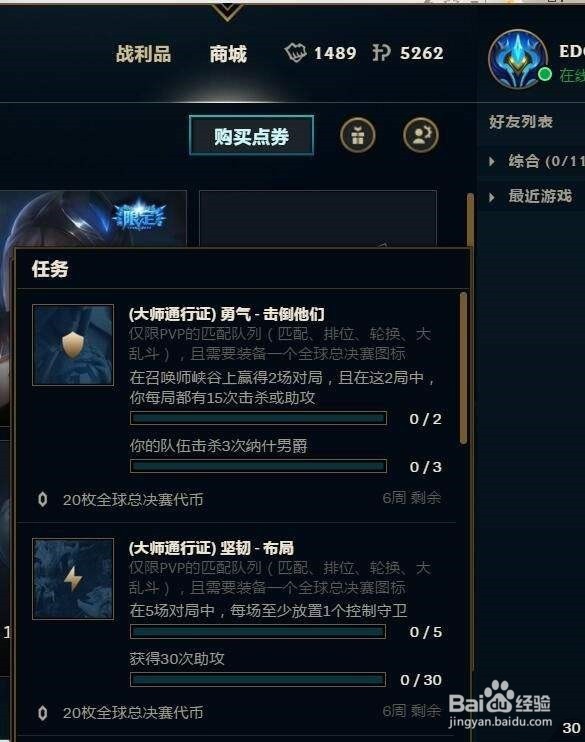Image resolution: width=585 pixels, height=742 pixels.
Task: Click the mission panel scrollbar
Action: coord(463,368)
